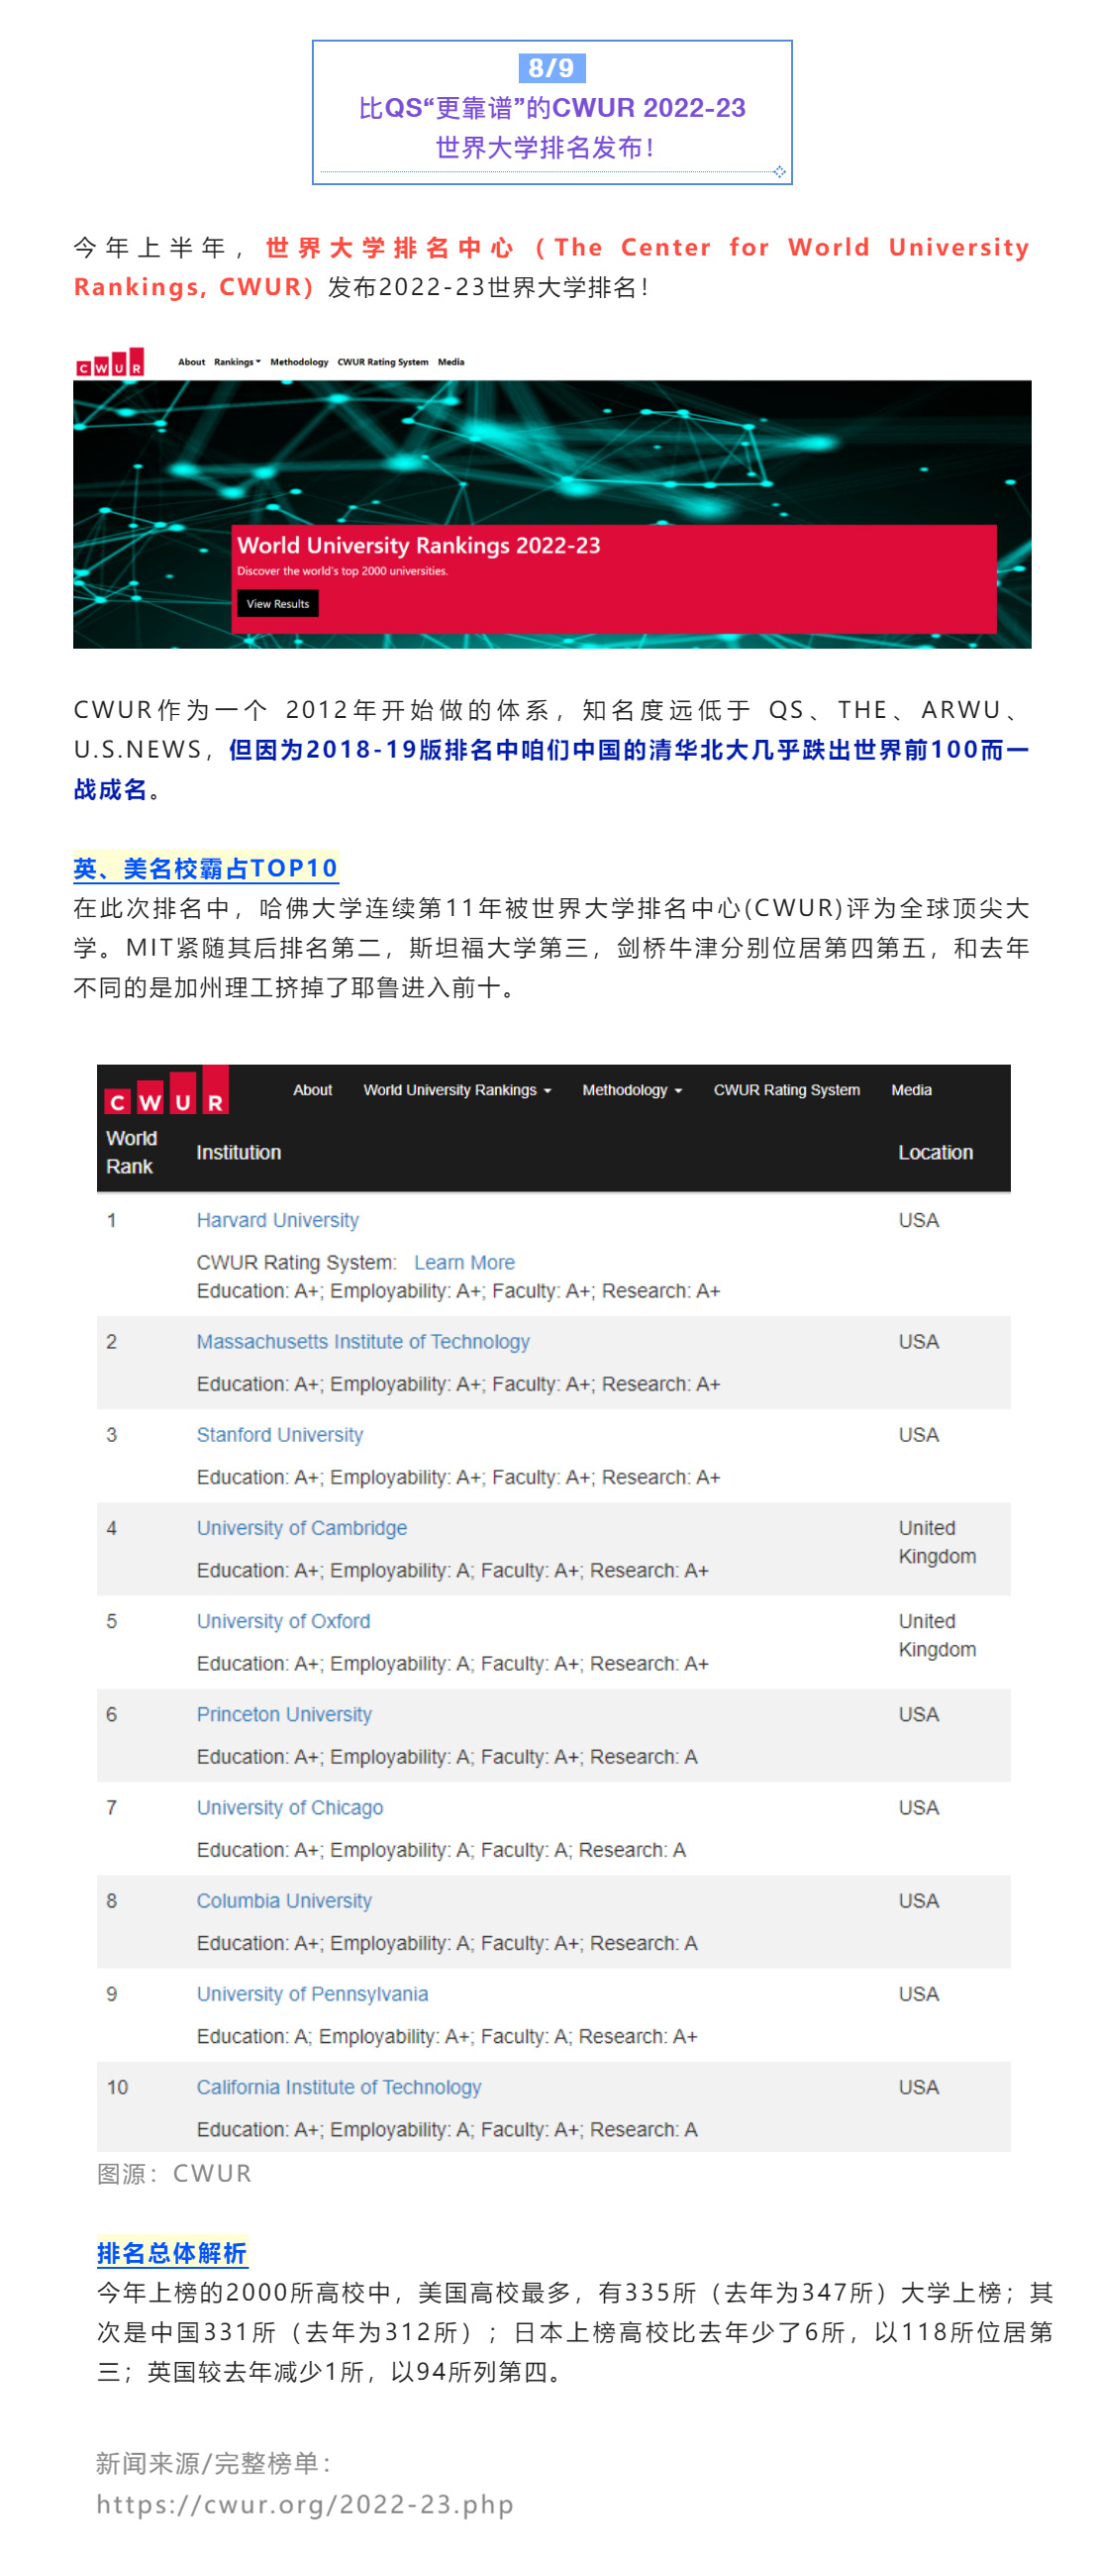This screenshot has width=1099, height=2560.
Task: Open Media in the table navigation
Action: (911, 1090)
